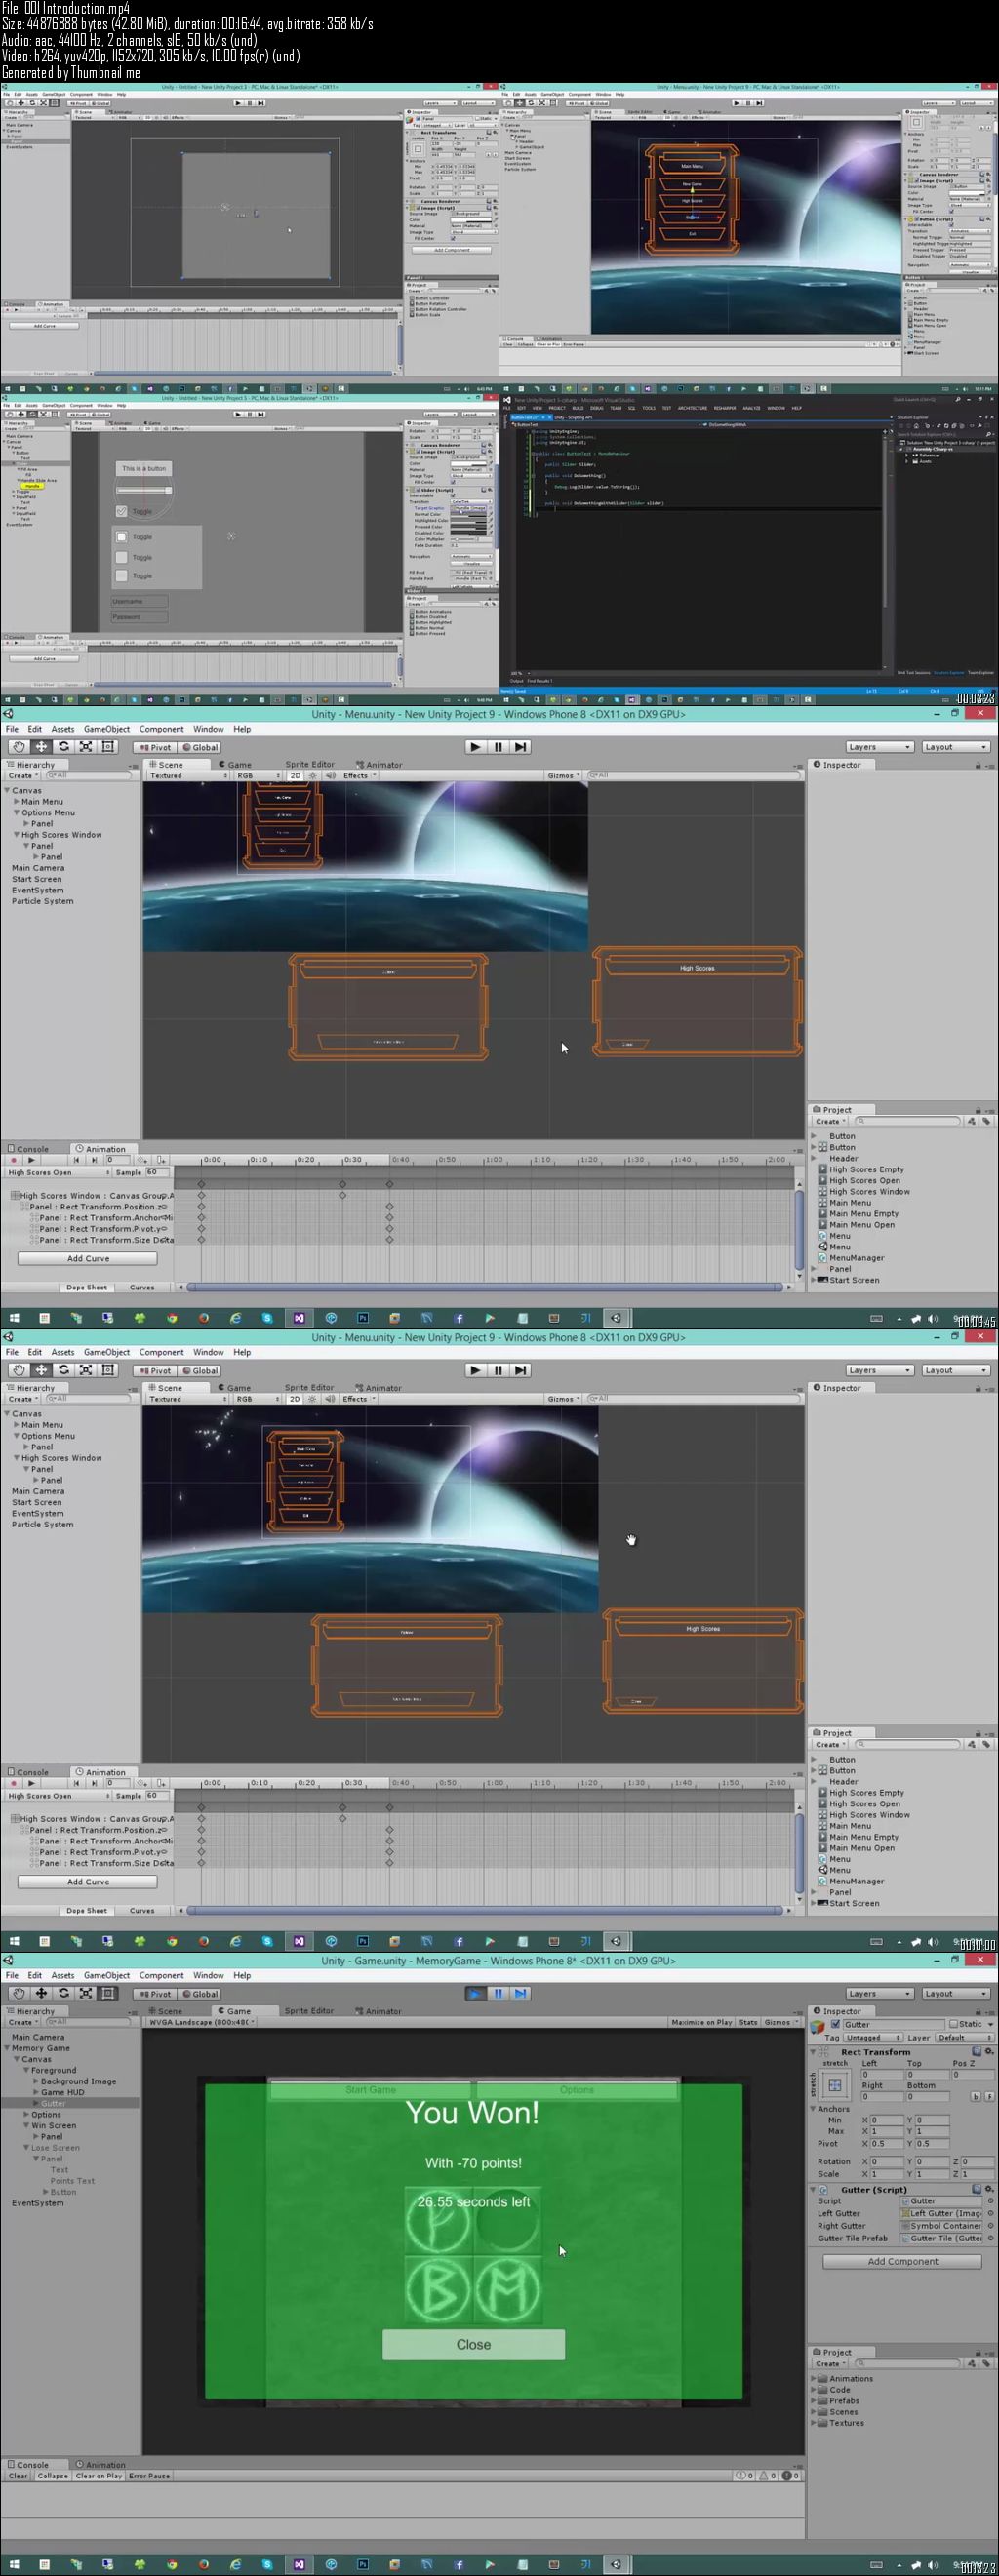Open Windows Start button in bottom taskbar
This screenshot has width=999, height=2576.
12,2565
